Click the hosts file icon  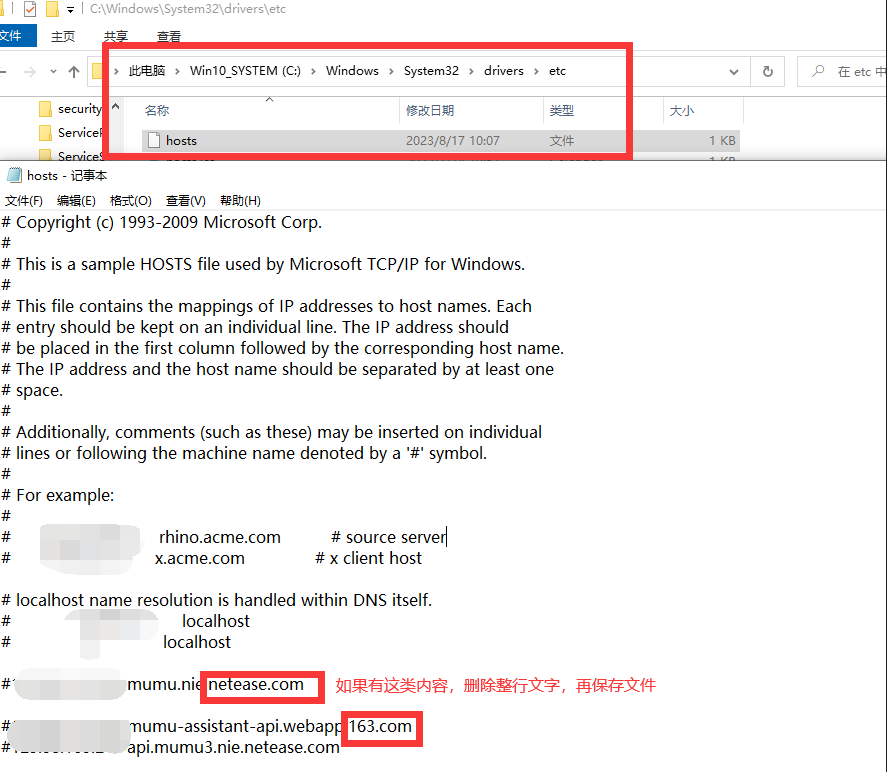tap(153, 140)
